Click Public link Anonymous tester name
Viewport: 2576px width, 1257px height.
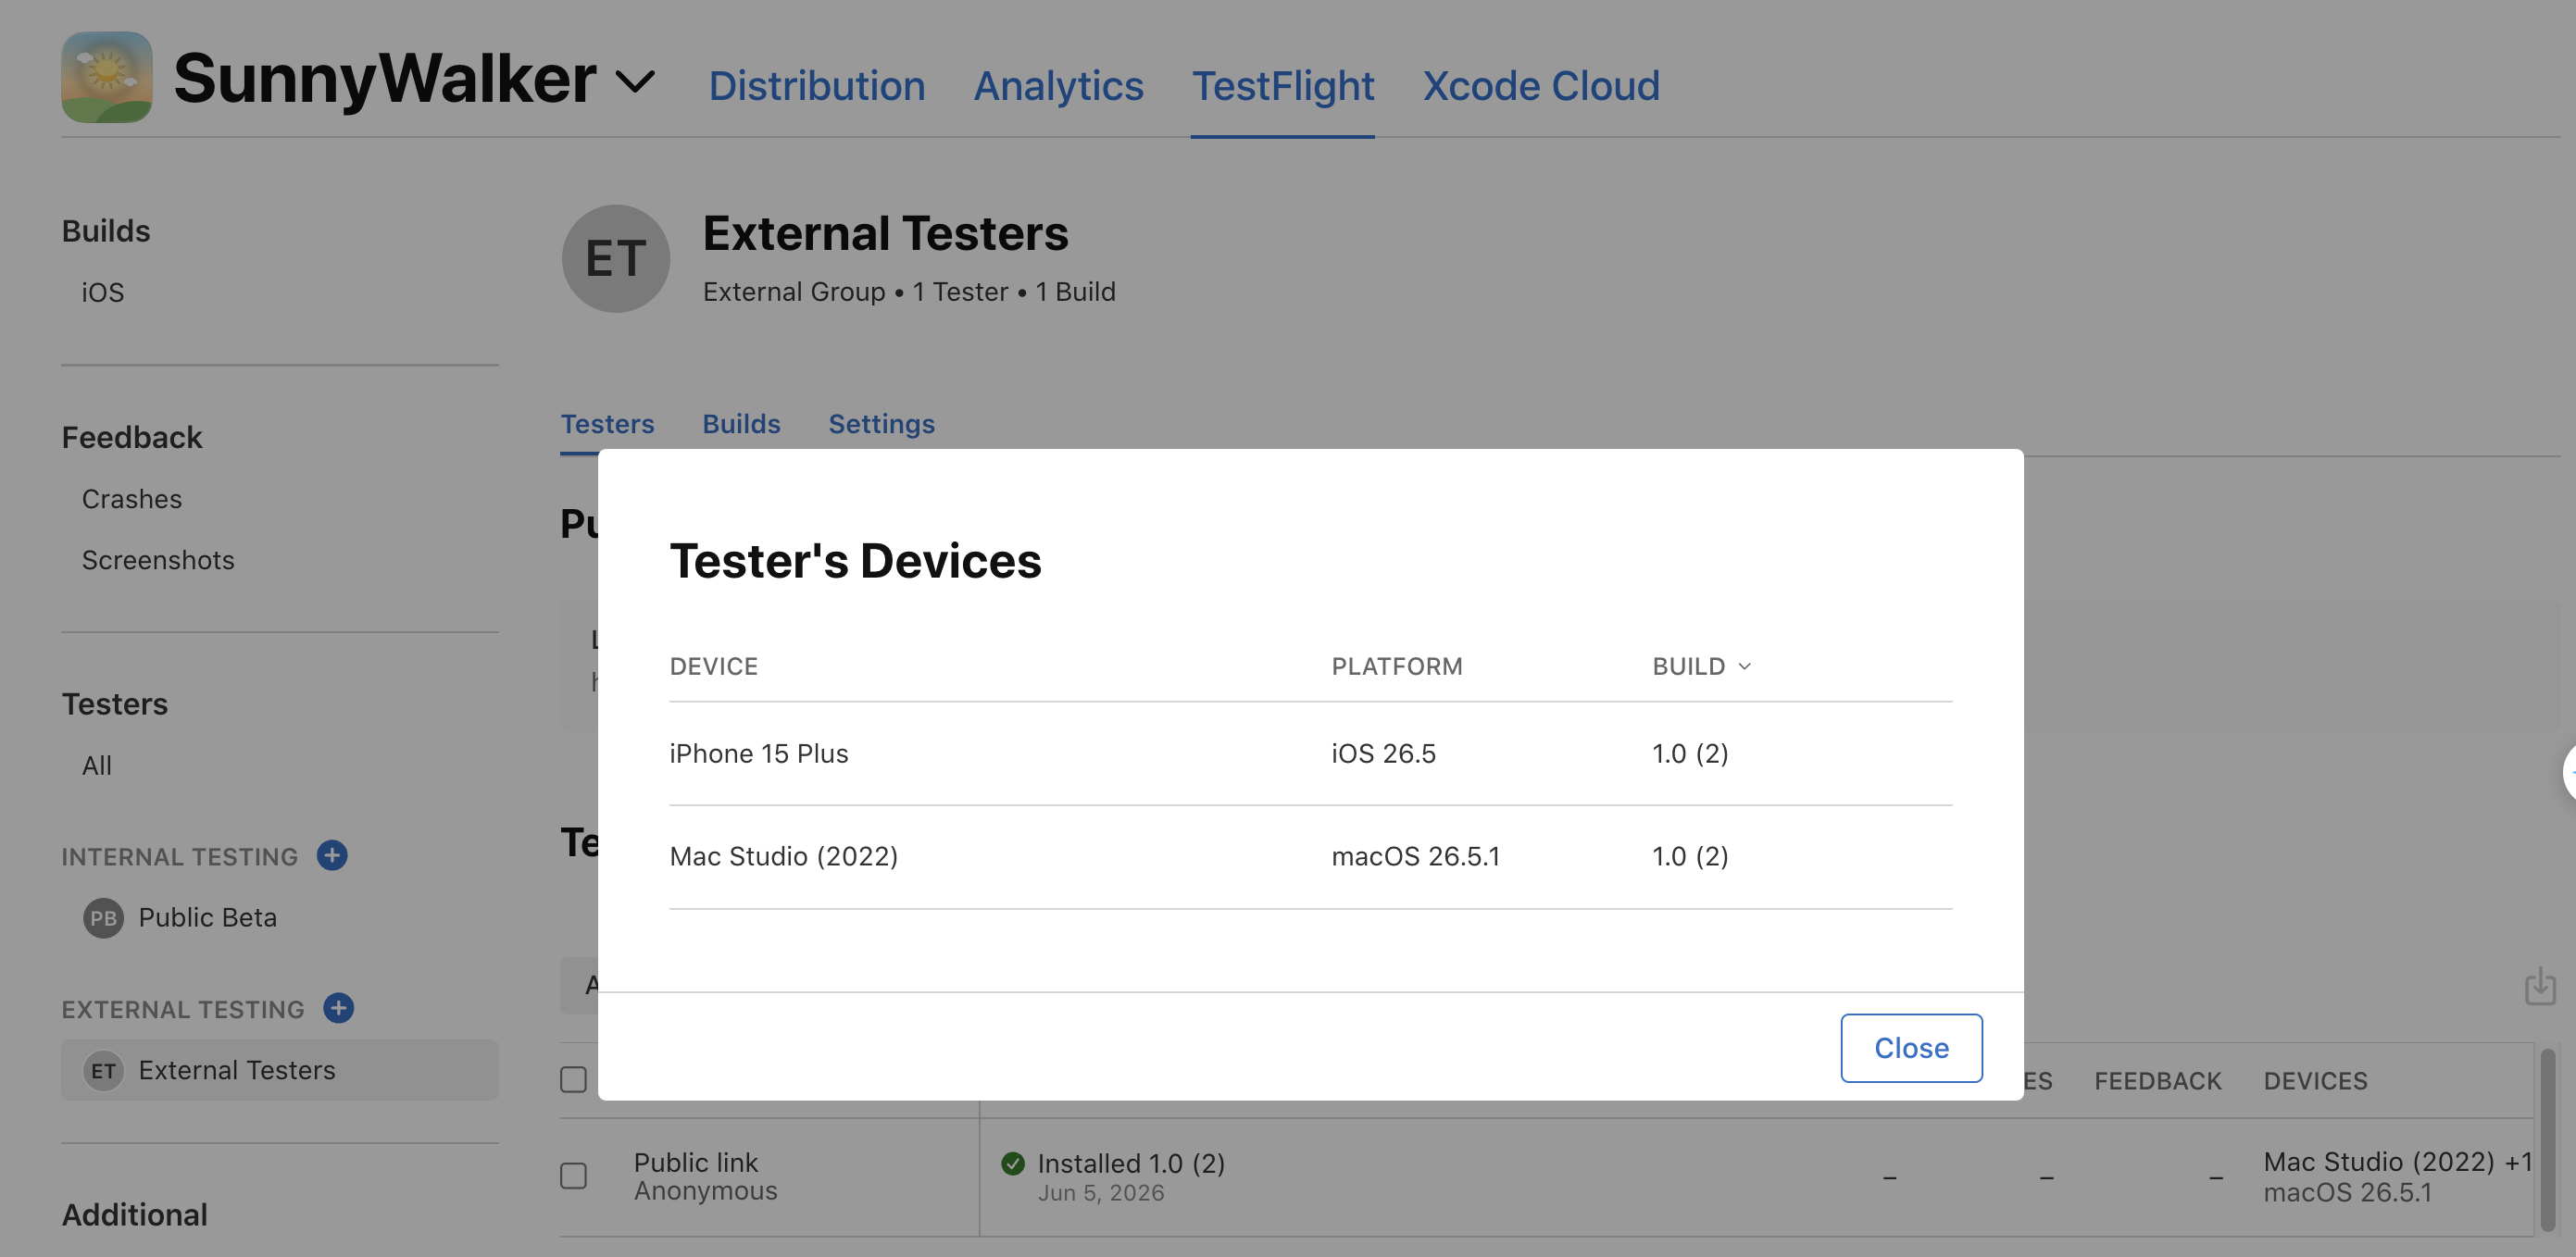tap(705, 1176)
